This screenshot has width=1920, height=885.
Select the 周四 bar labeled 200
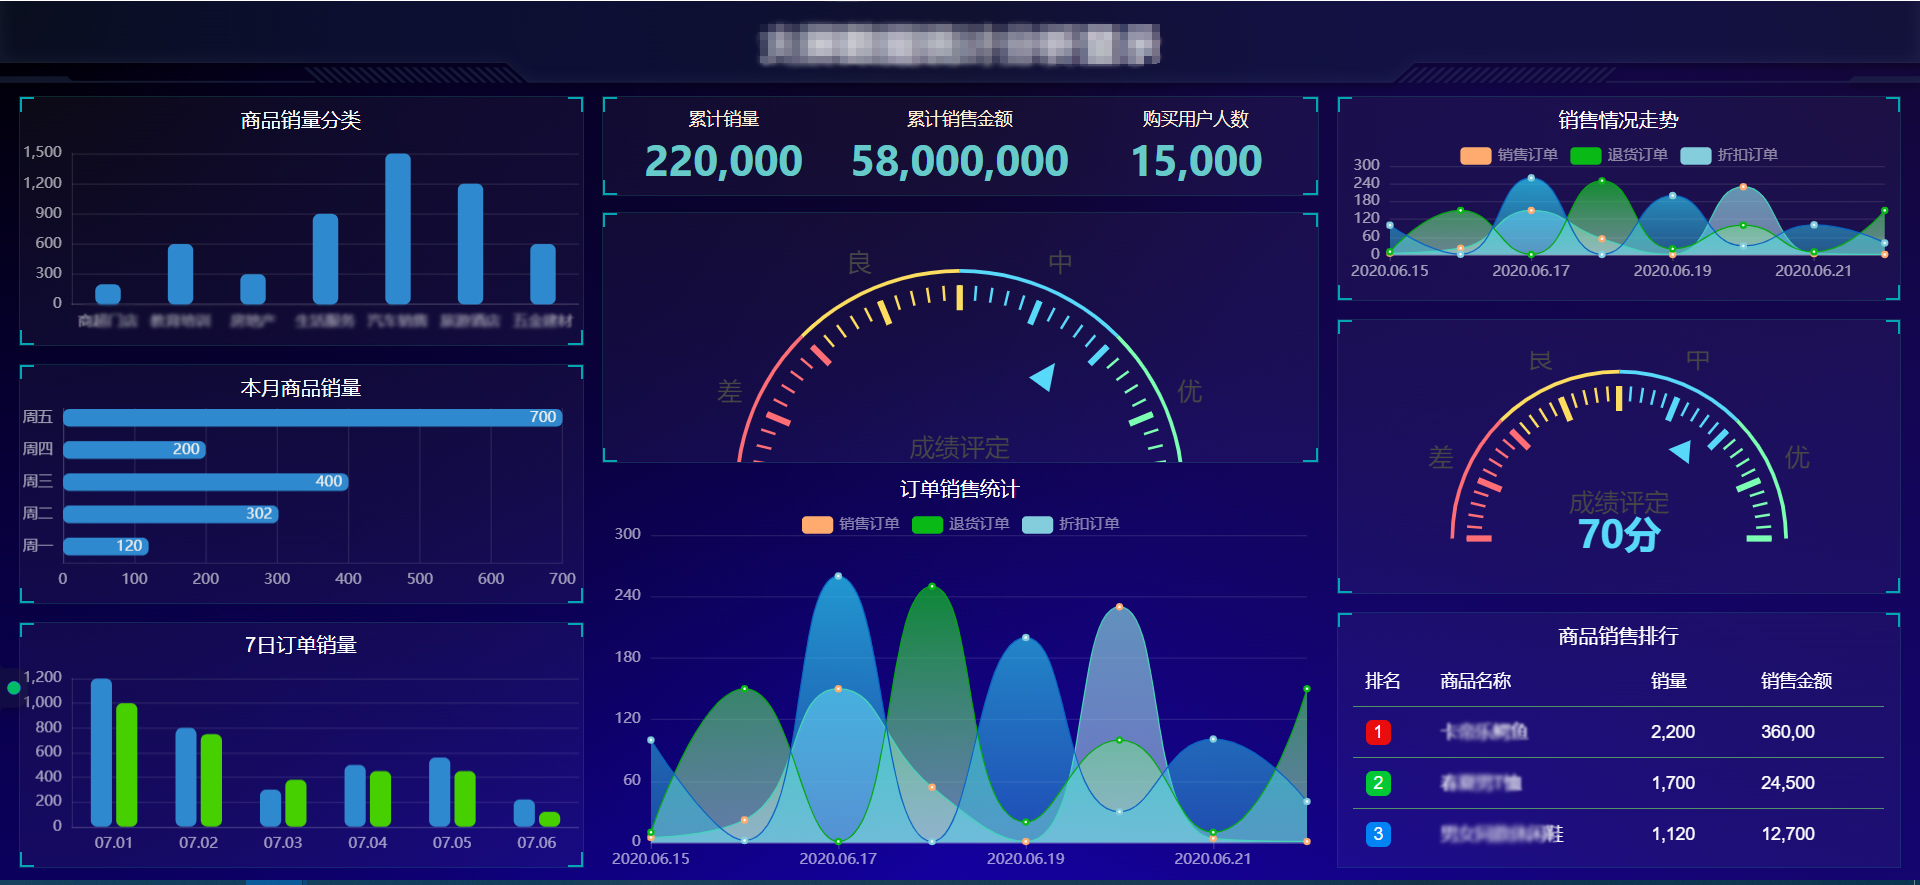pos(135,449)
